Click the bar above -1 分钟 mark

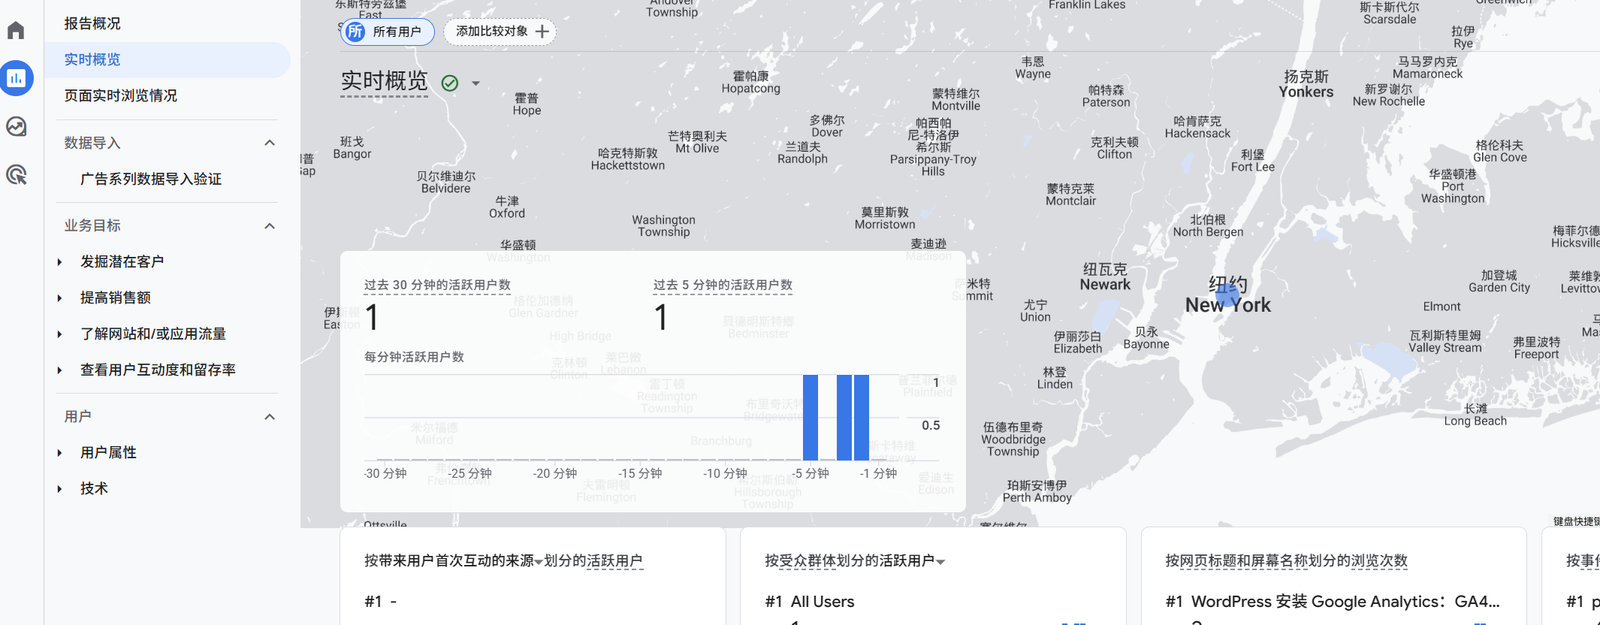[862, 417]
